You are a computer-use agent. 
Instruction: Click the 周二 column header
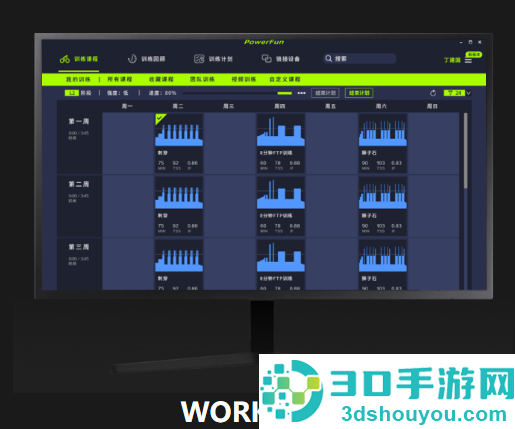(x=178, y=106)
